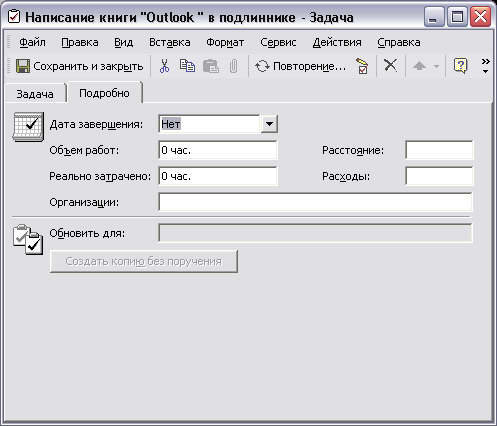Cut selection with the scissors icon
Screen dimensions: 497x426
(164, 66)
